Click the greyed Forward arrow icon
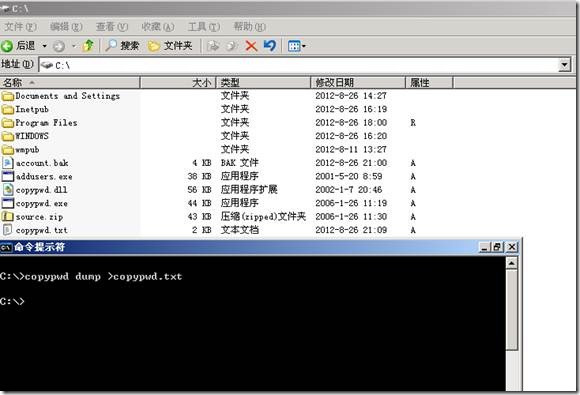Image resolution: width=580 pixels, height=395 pixels. (x=59, y=46)
